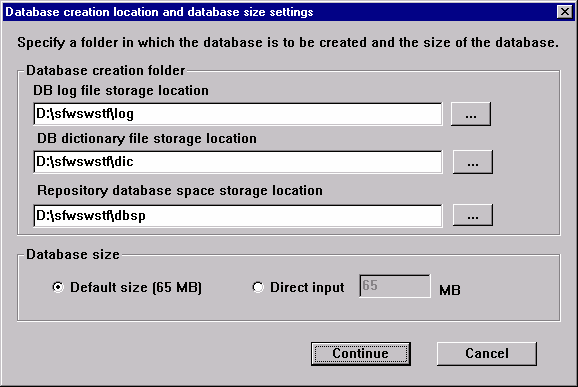Viewport: 578px width, 387px height.
Task: Click into the D:\sfwswstf\dbsp path field
Action: (x=238, y=216)
